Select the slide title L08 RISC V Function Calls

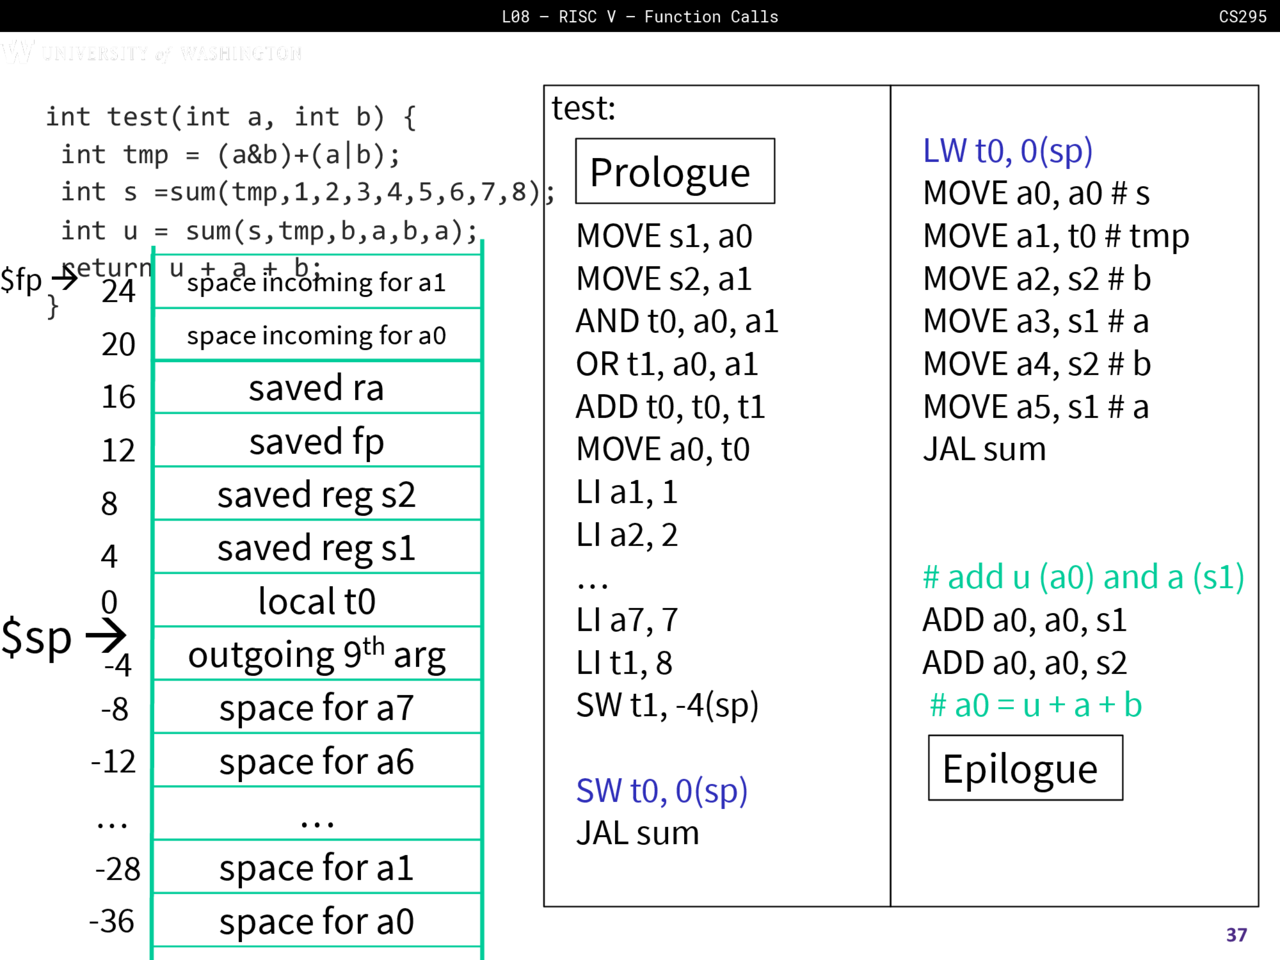640,16
